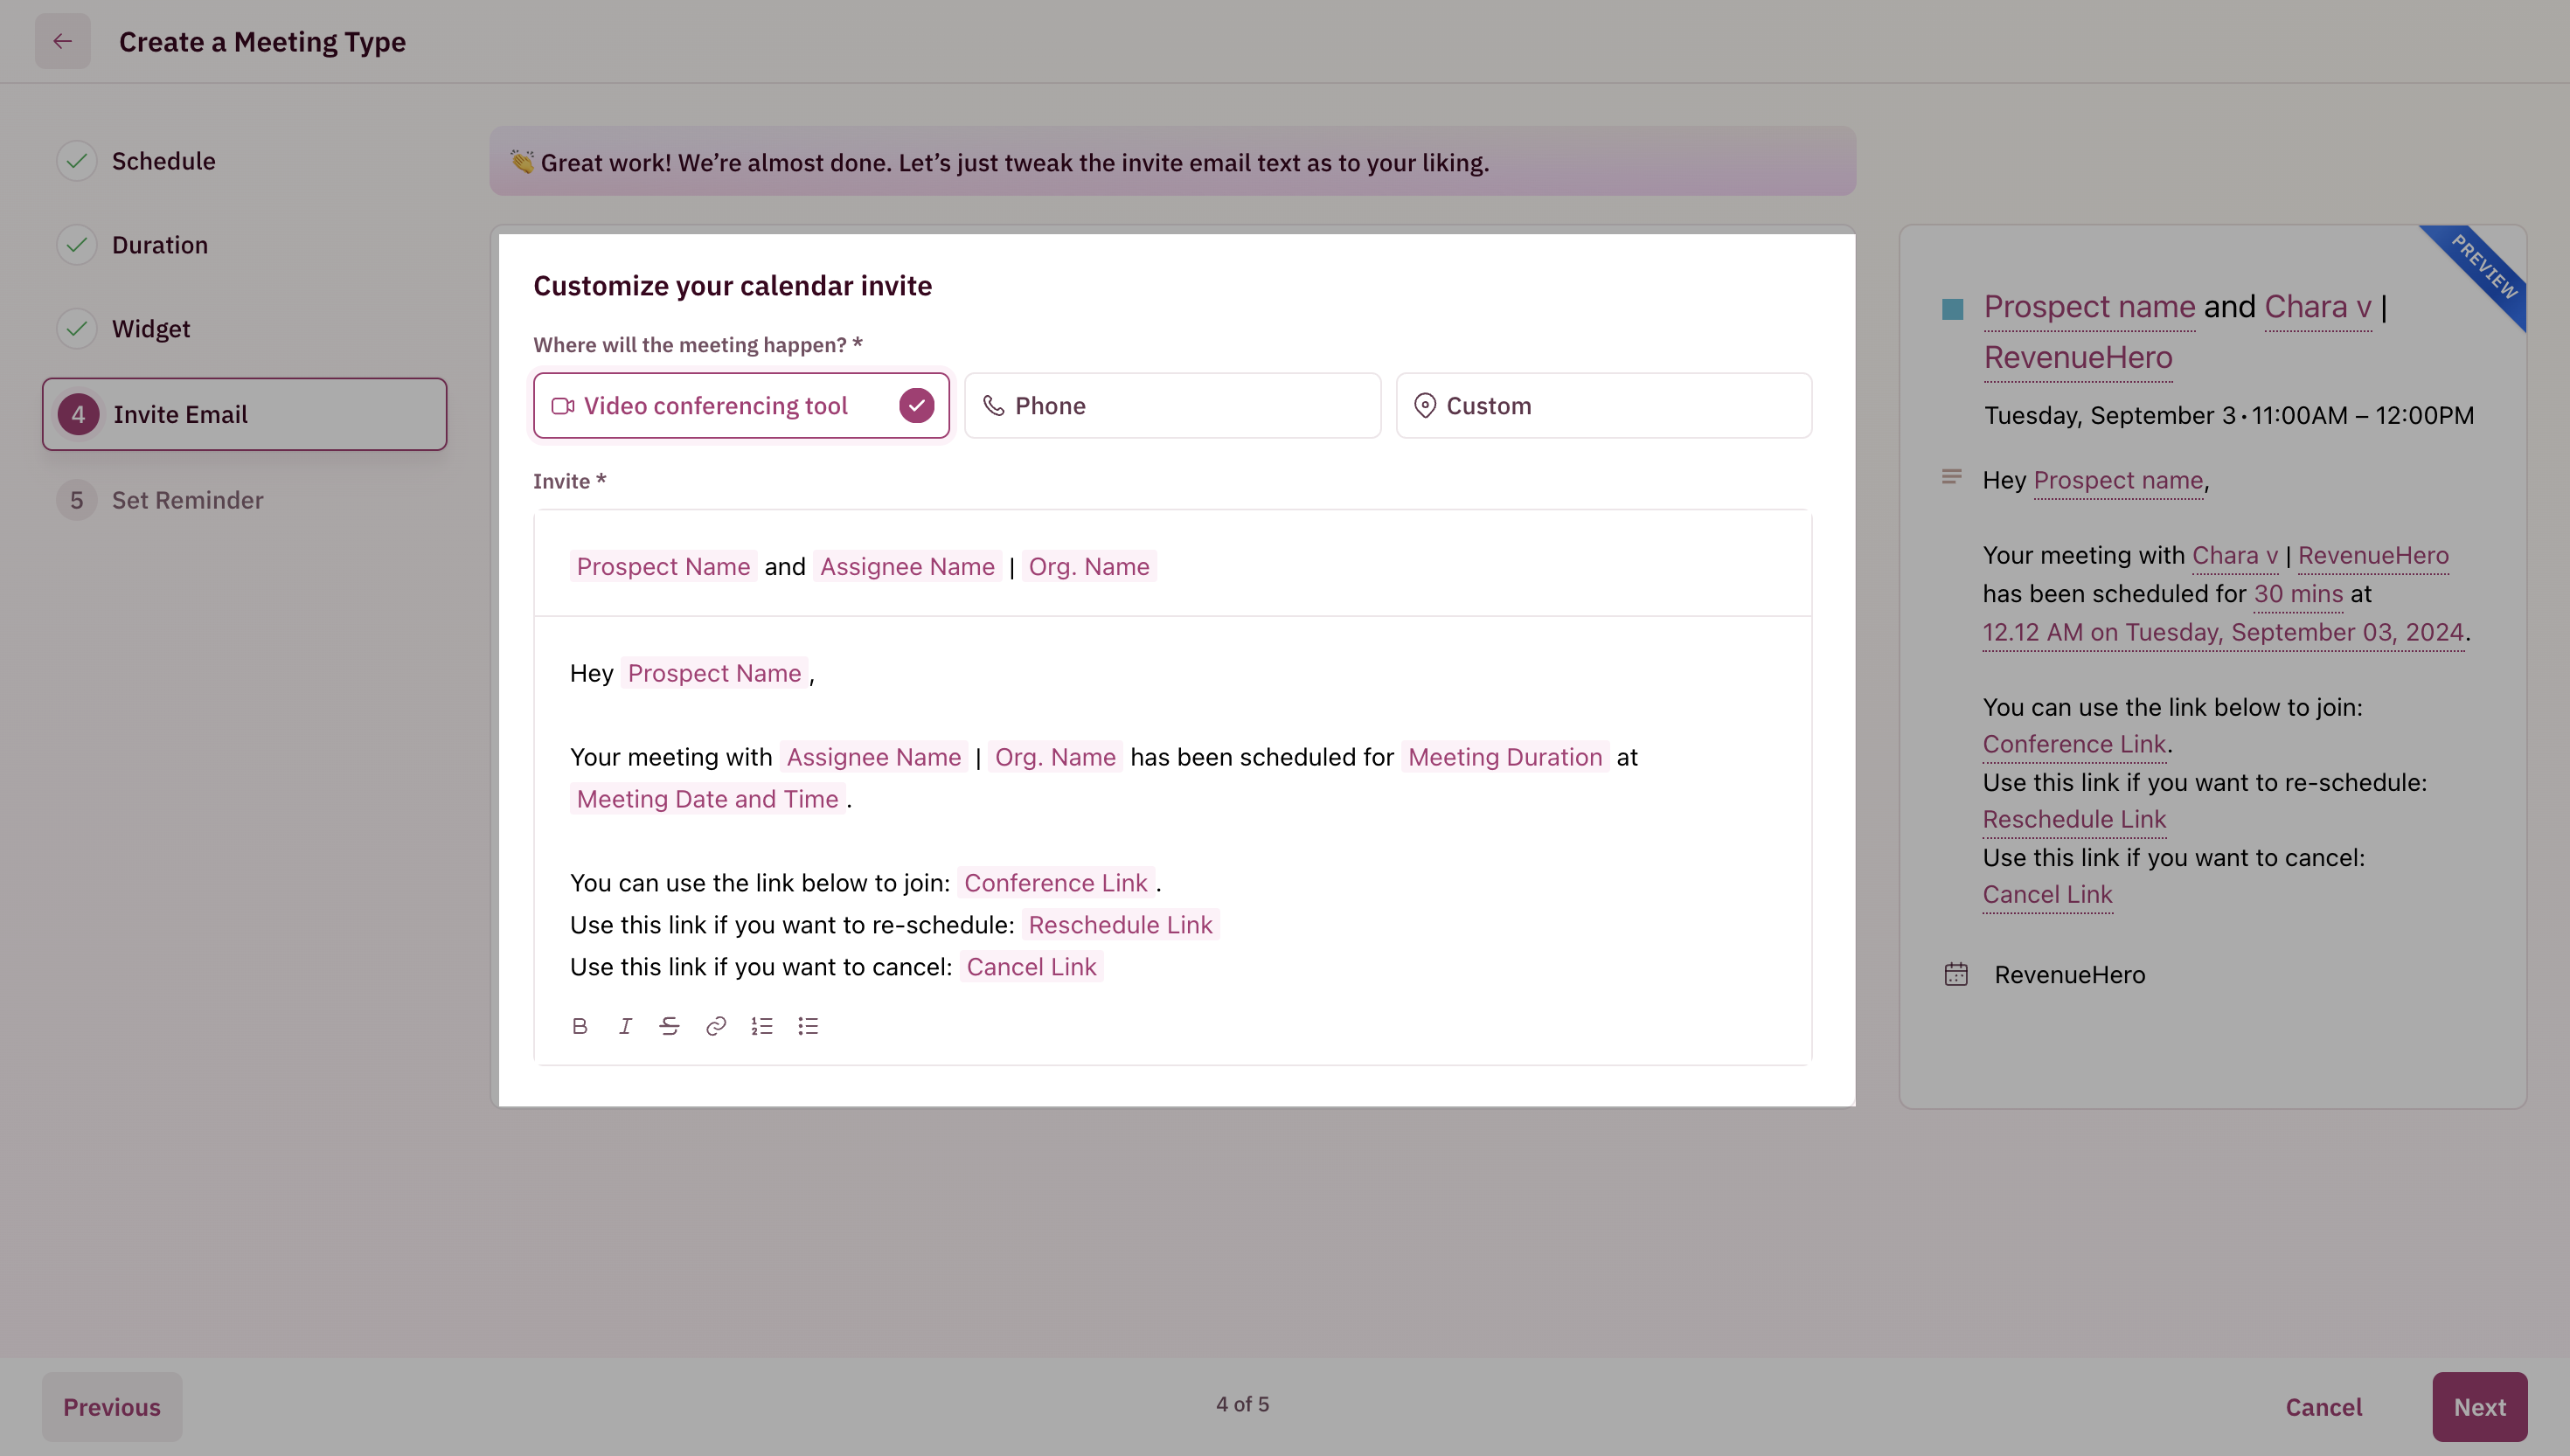The width and height of the screenshot is (2570, 1456).
Task: Click "Customize your calendar invite" heading
Action: tap(732, 286)
